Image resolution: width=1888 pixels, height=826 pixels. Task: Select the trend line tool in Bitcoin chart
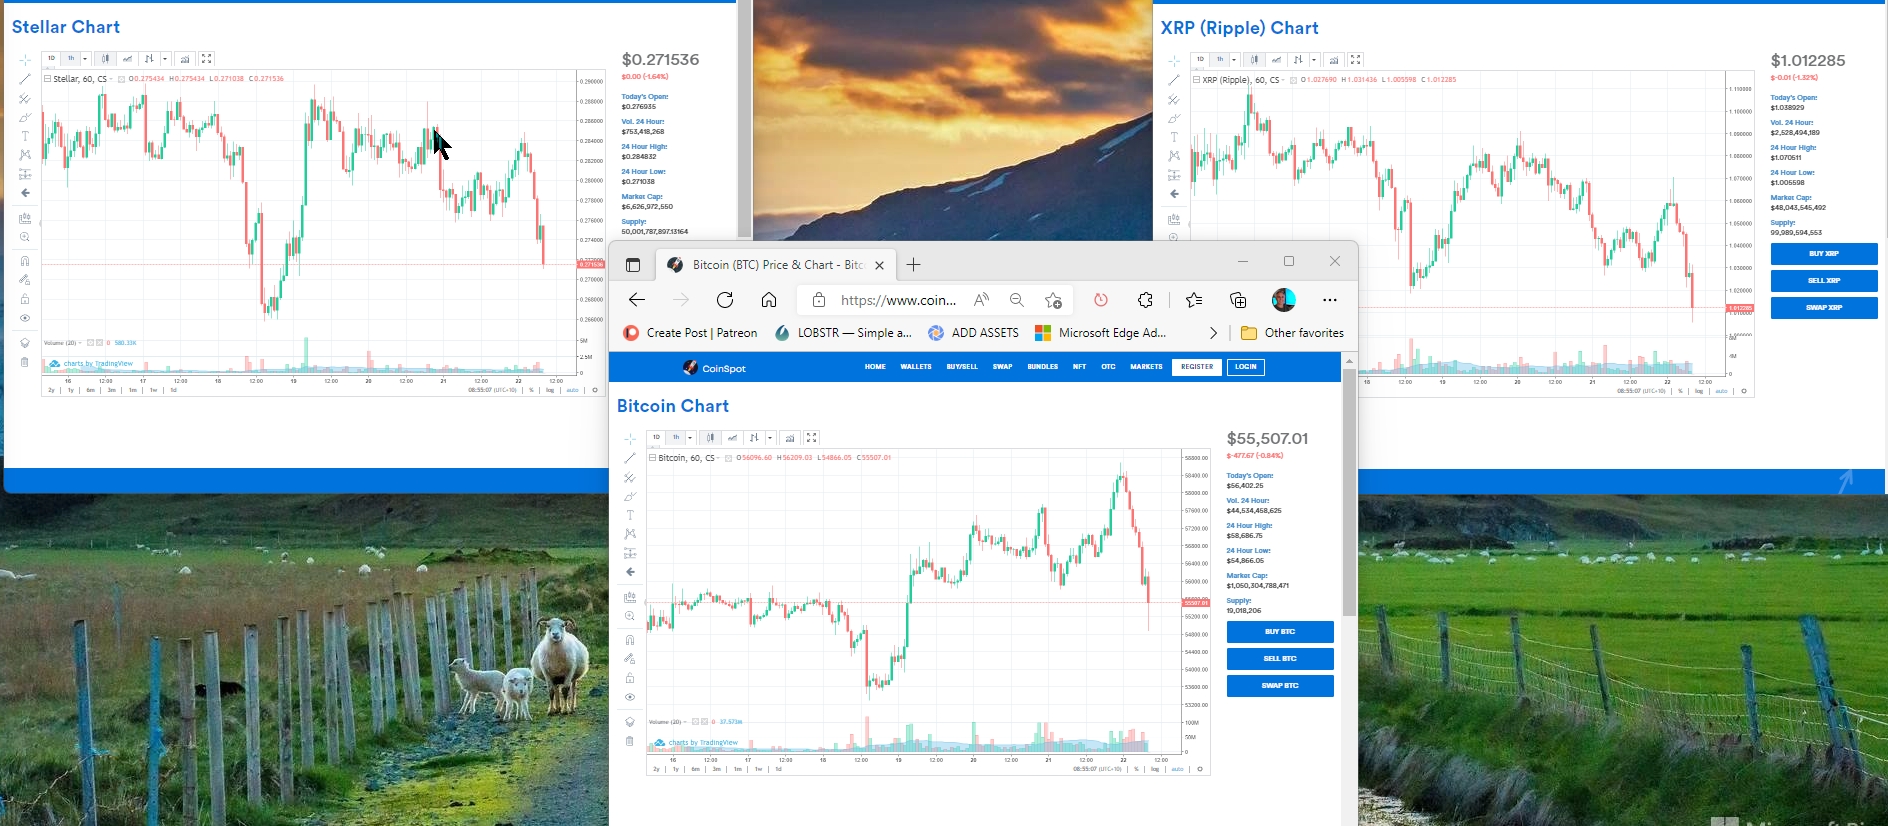tap(630, 458)
